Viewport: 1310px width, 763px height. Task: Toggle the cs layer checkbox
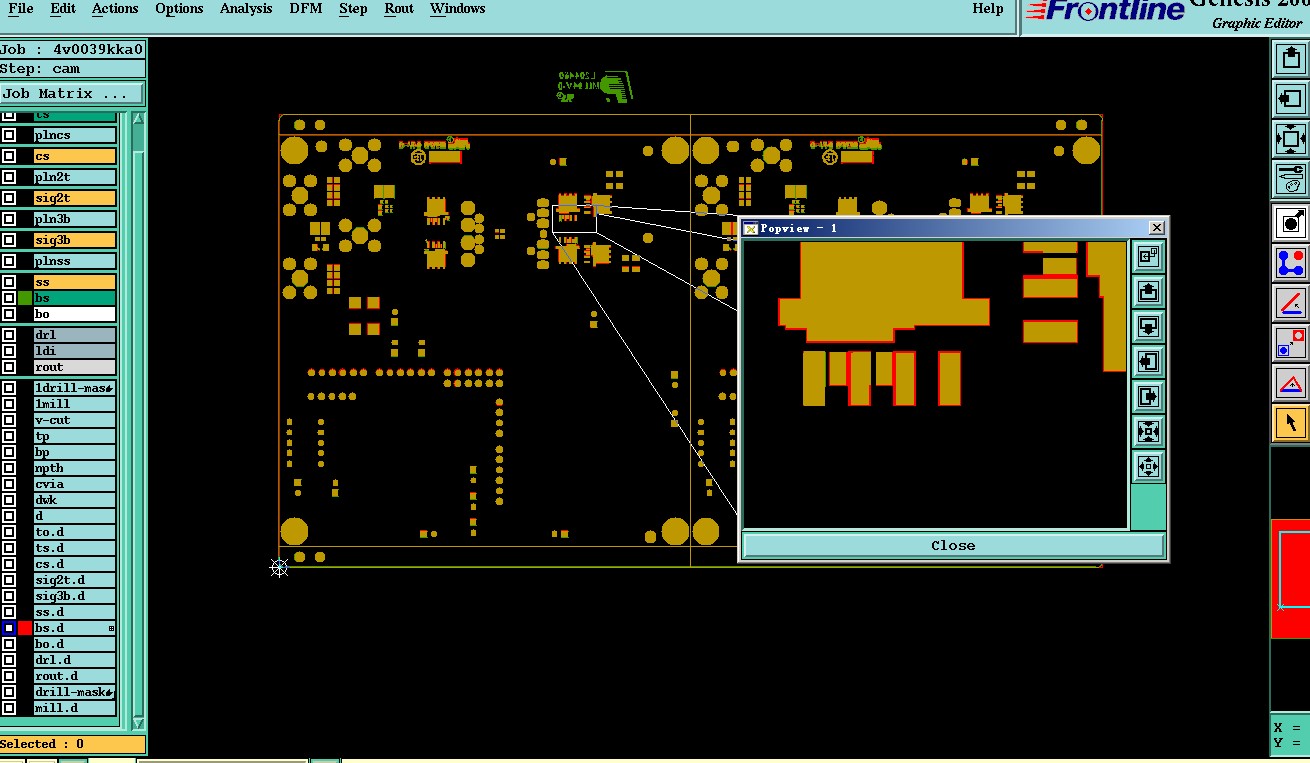point(9,156)
